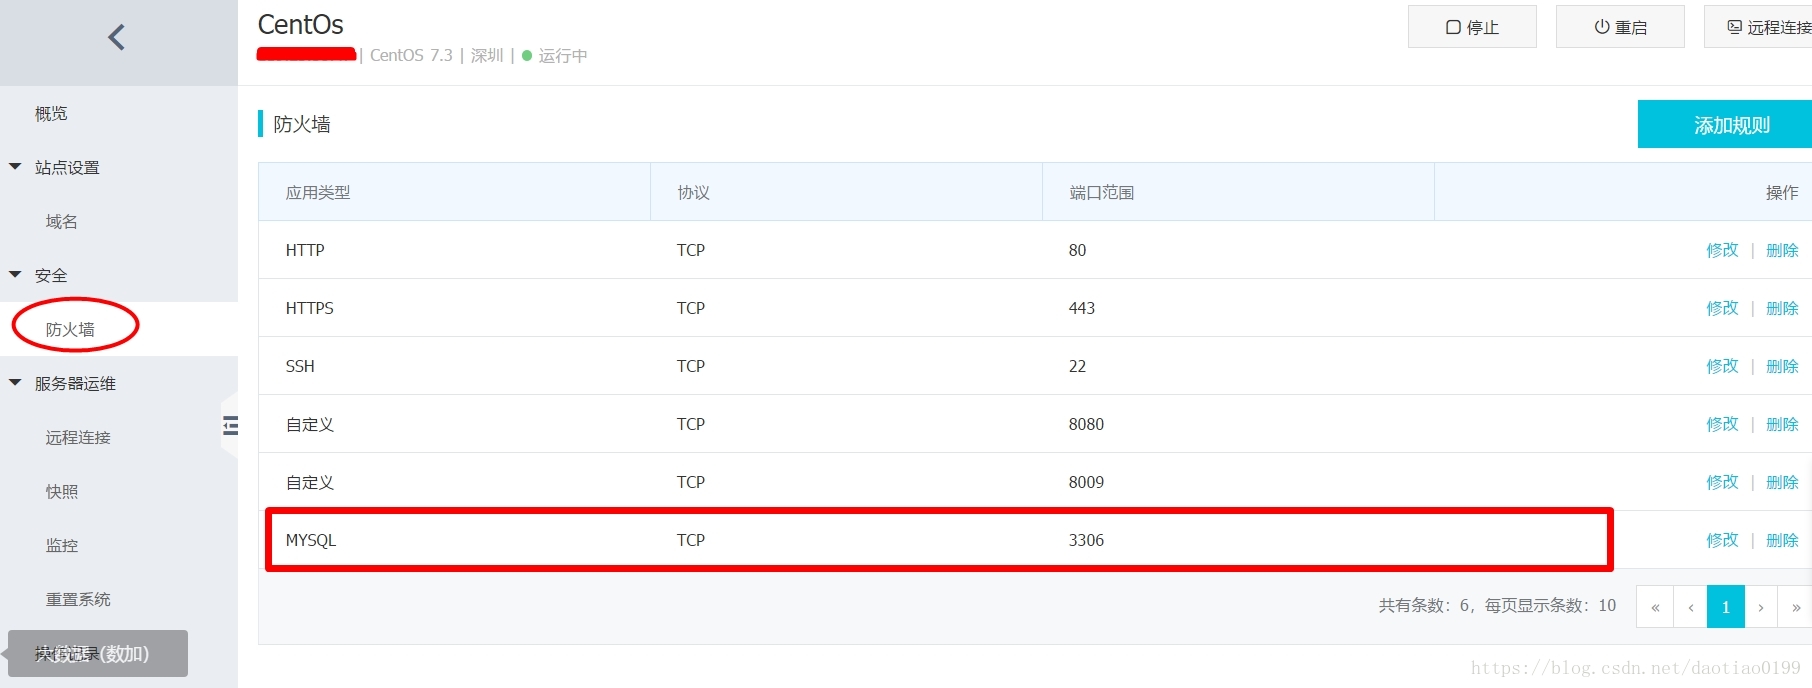Click the 运行中 running status indicator
The image size is (1812, 688).
[555, 56]
